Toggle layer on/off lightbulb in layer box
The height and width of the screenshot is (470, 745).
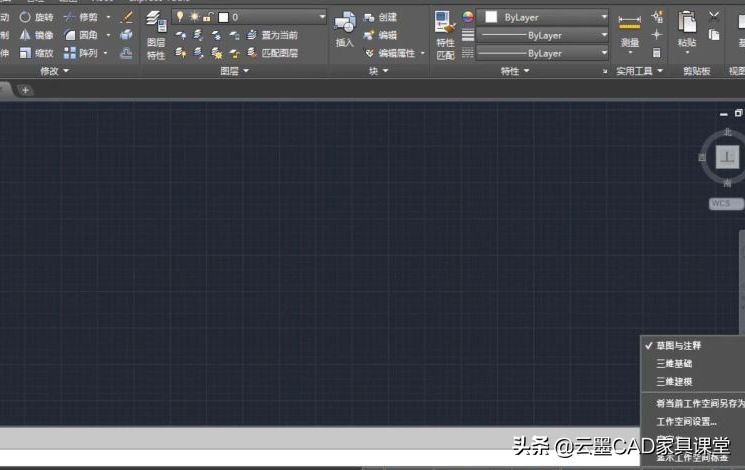point(180,17)
